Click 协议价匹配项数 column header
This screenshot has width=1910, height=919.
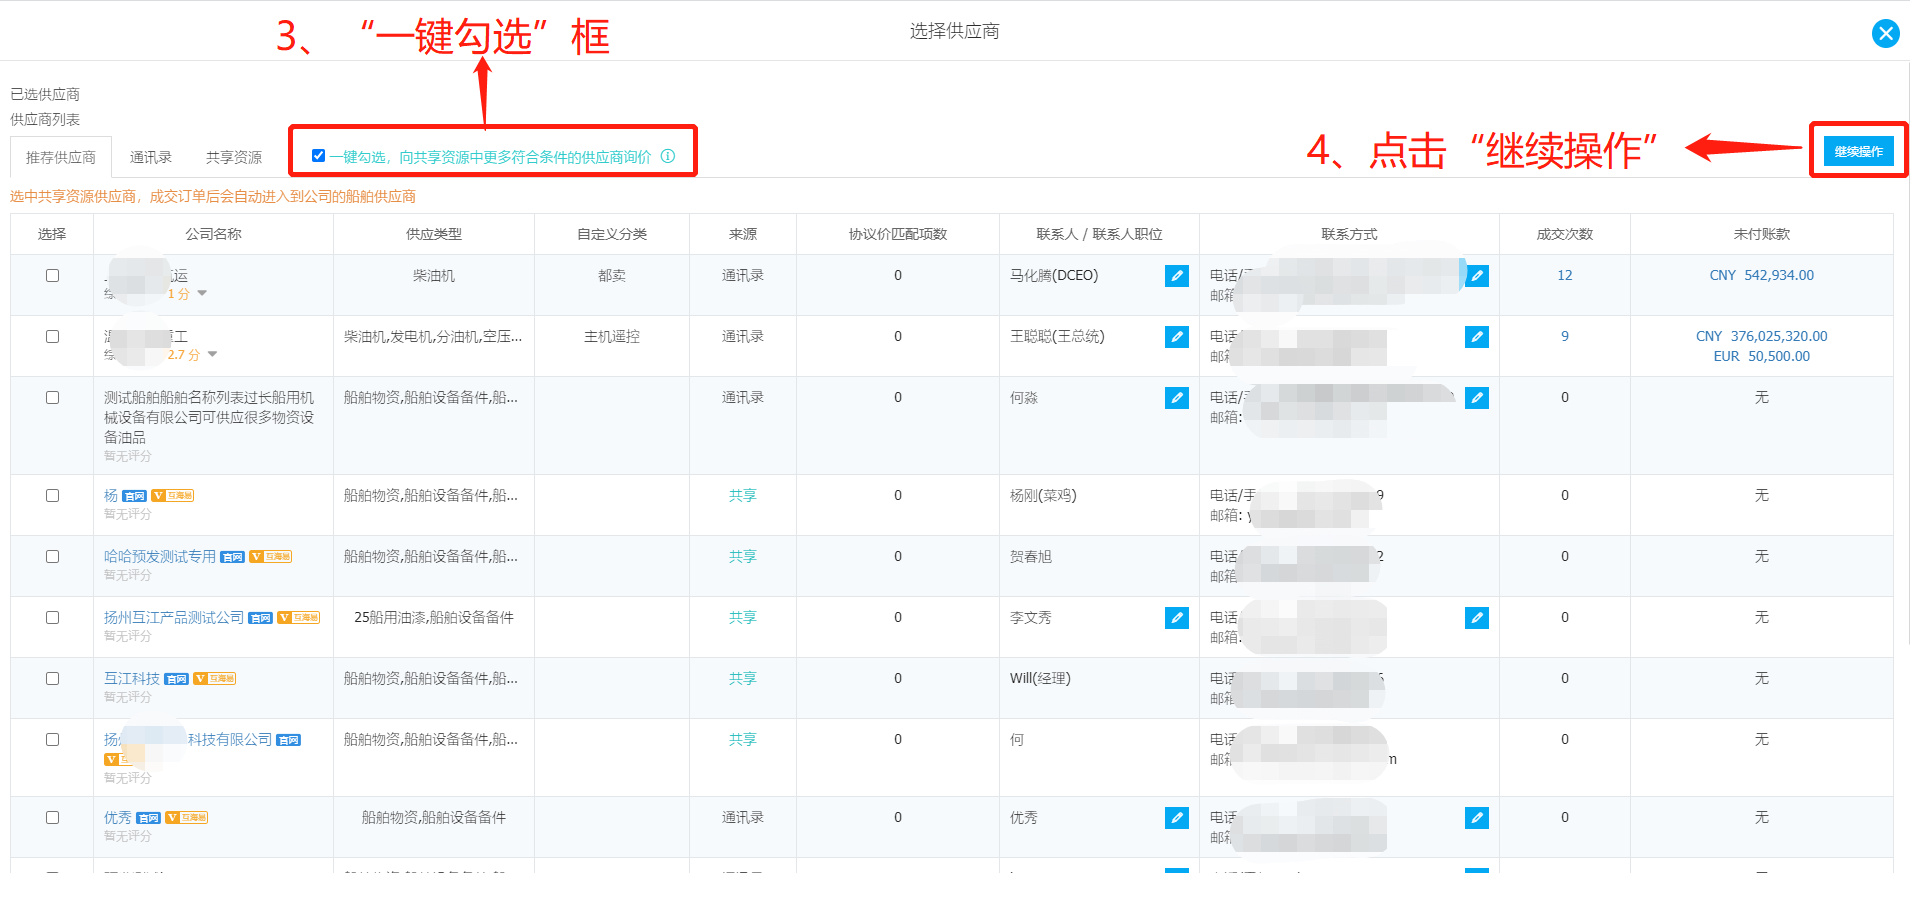pyautogui.click(x=898, y=234)
